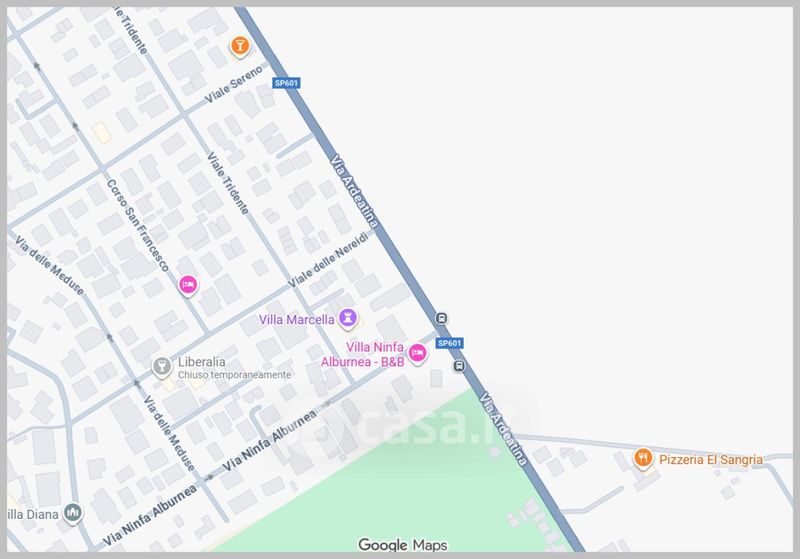
Task: Click the SP601 shield near Villa Ninfa
Action: click(449, 343)
